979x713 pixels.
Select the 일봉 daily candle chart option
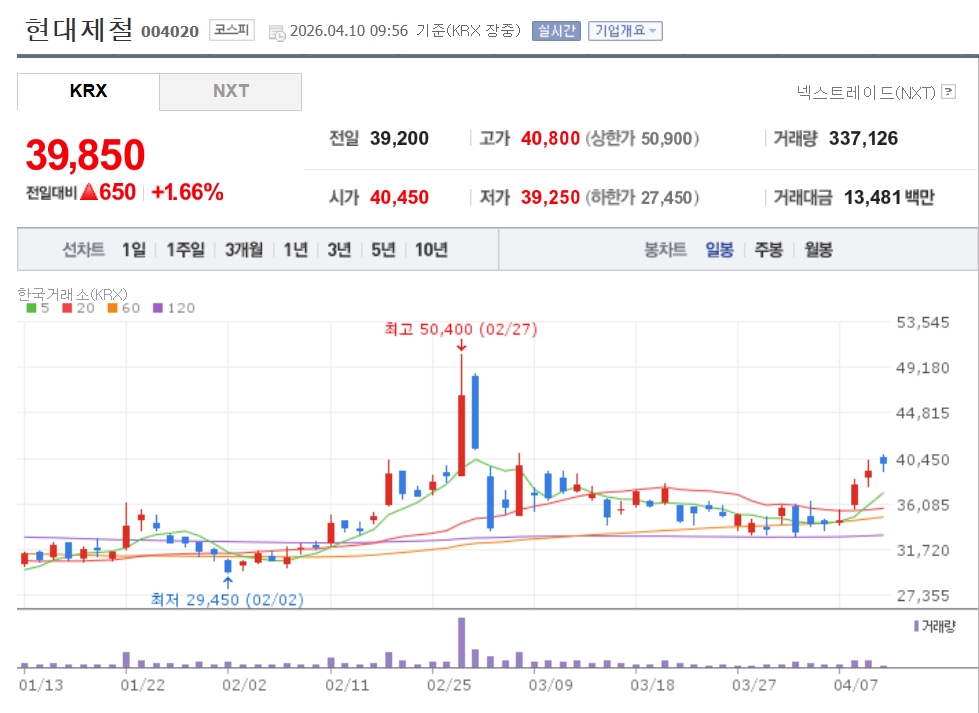pos(719,250)
